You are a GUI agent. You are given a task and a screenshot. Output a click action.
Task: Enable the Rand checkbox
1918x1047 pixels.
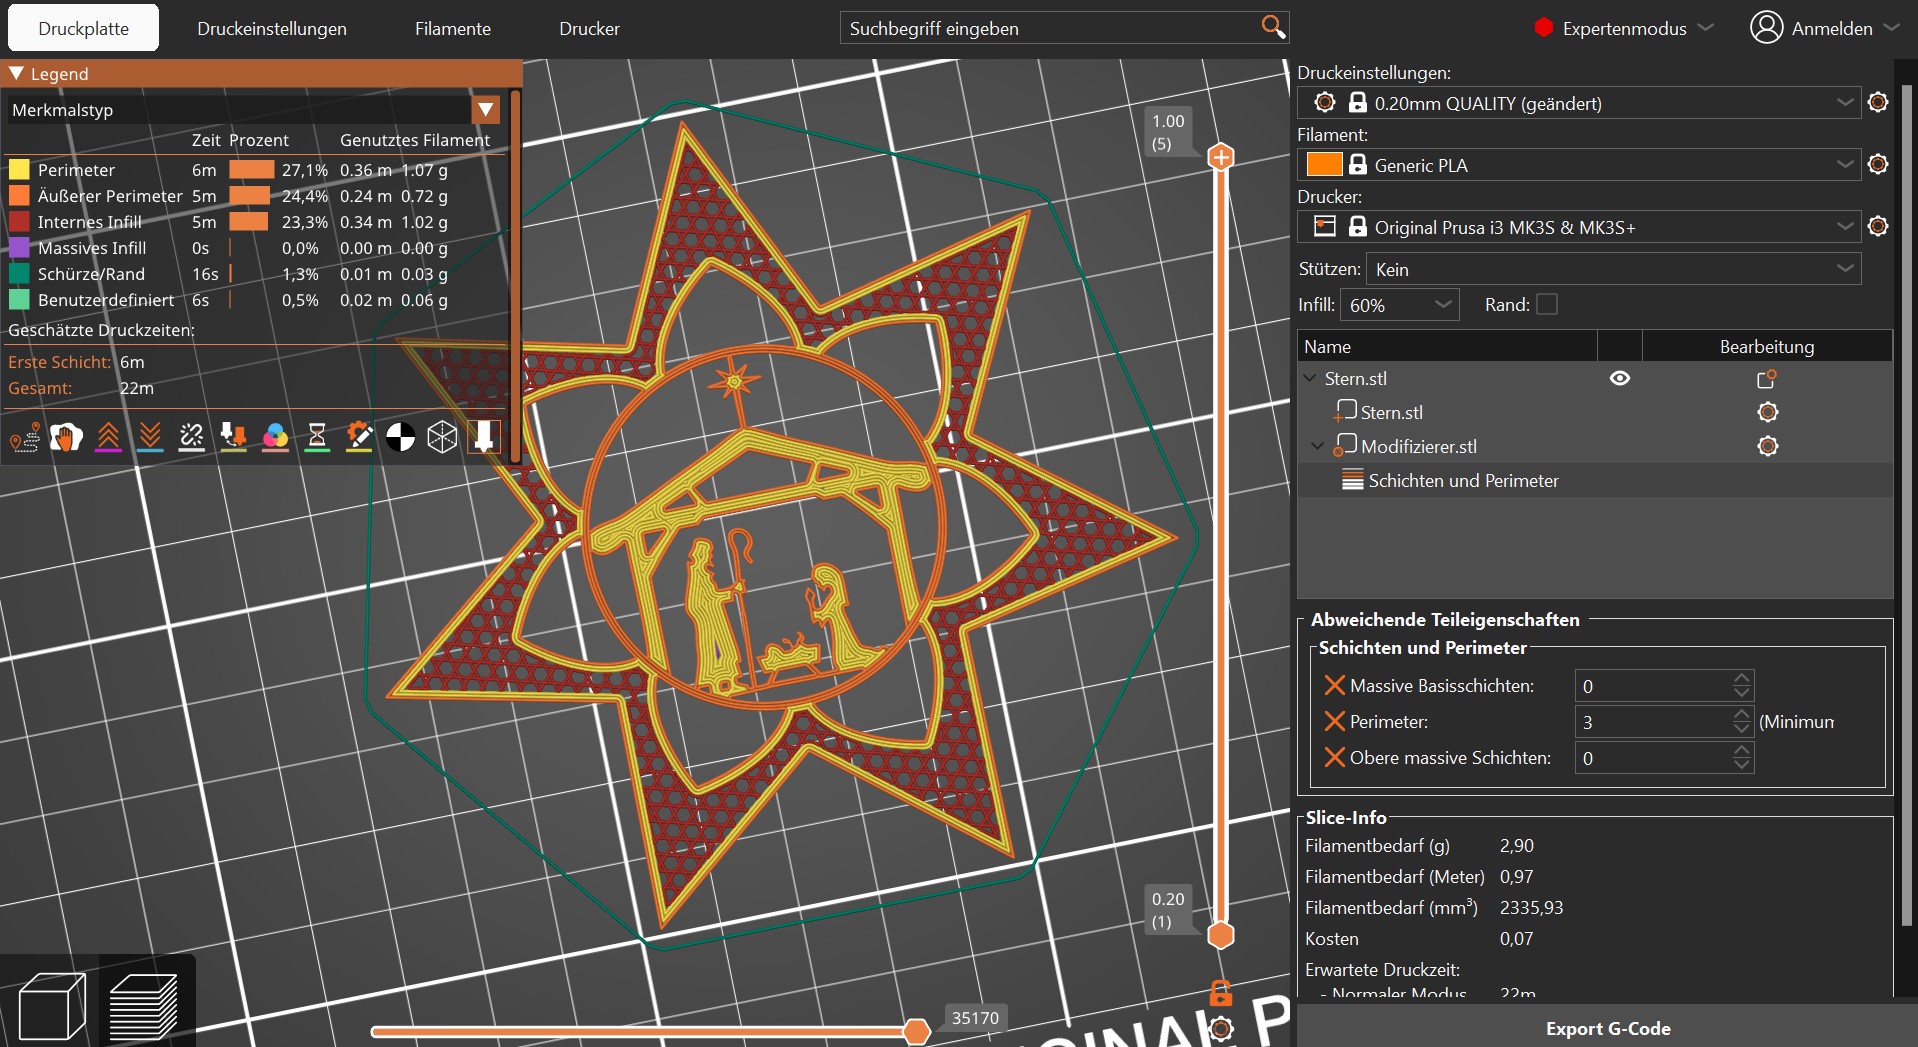tap(1547, 304)
